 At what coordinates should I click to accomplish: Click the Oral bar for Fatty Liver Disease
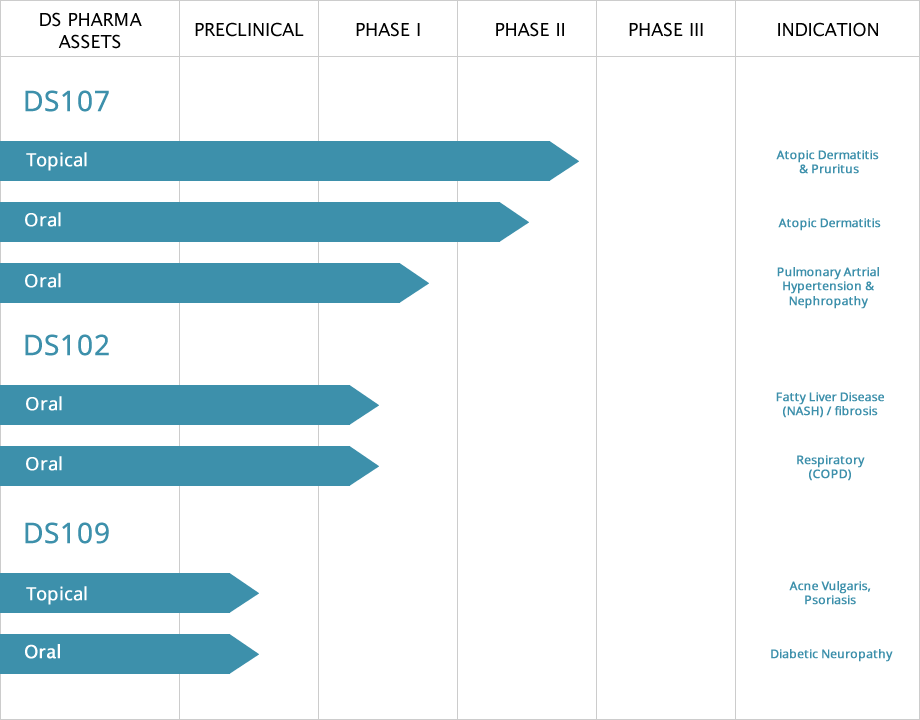(x=180, y=405)
